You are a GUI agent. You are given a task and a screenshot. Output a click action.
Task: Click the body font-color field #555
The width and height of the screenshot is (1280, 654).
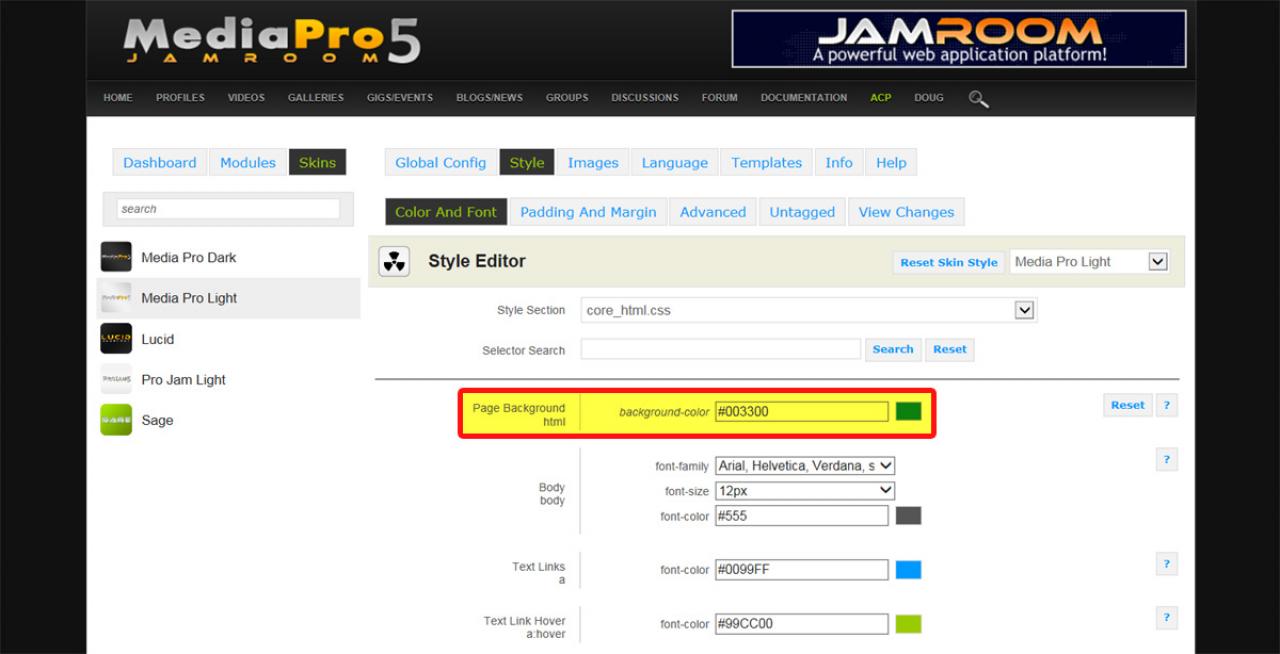coord(802,516)
